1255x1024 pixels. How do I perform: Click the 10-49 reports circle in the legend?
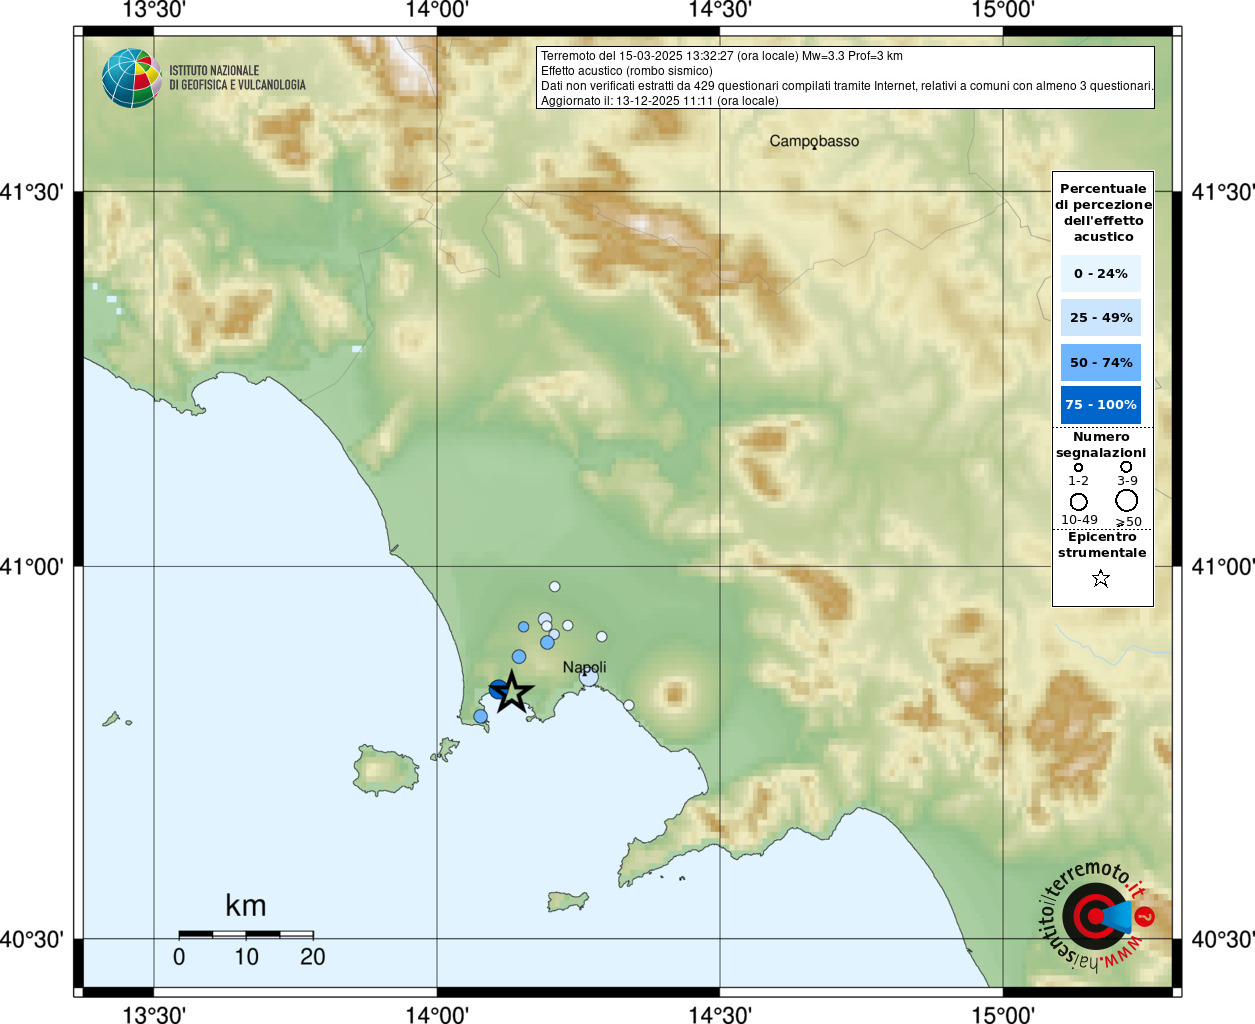(1078, 501)
